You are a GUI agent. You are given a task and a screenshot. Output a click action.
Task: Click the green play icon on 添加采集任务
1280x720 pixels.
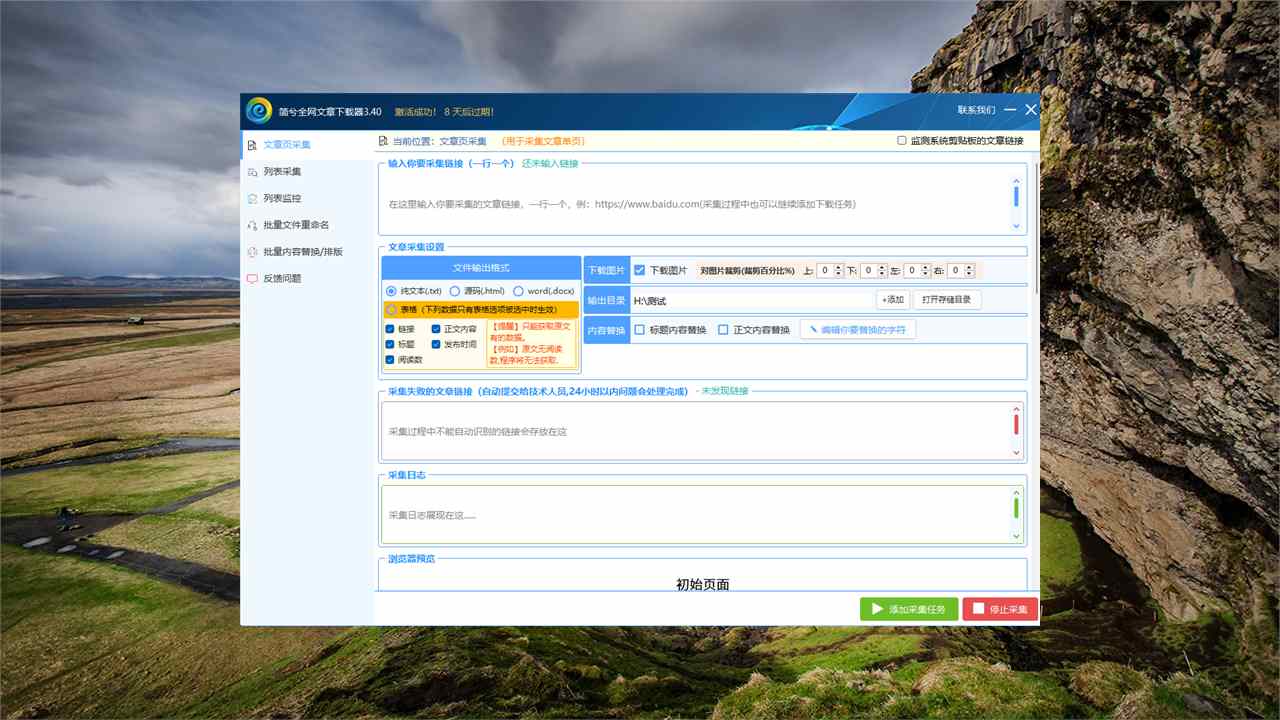(877, 609)
